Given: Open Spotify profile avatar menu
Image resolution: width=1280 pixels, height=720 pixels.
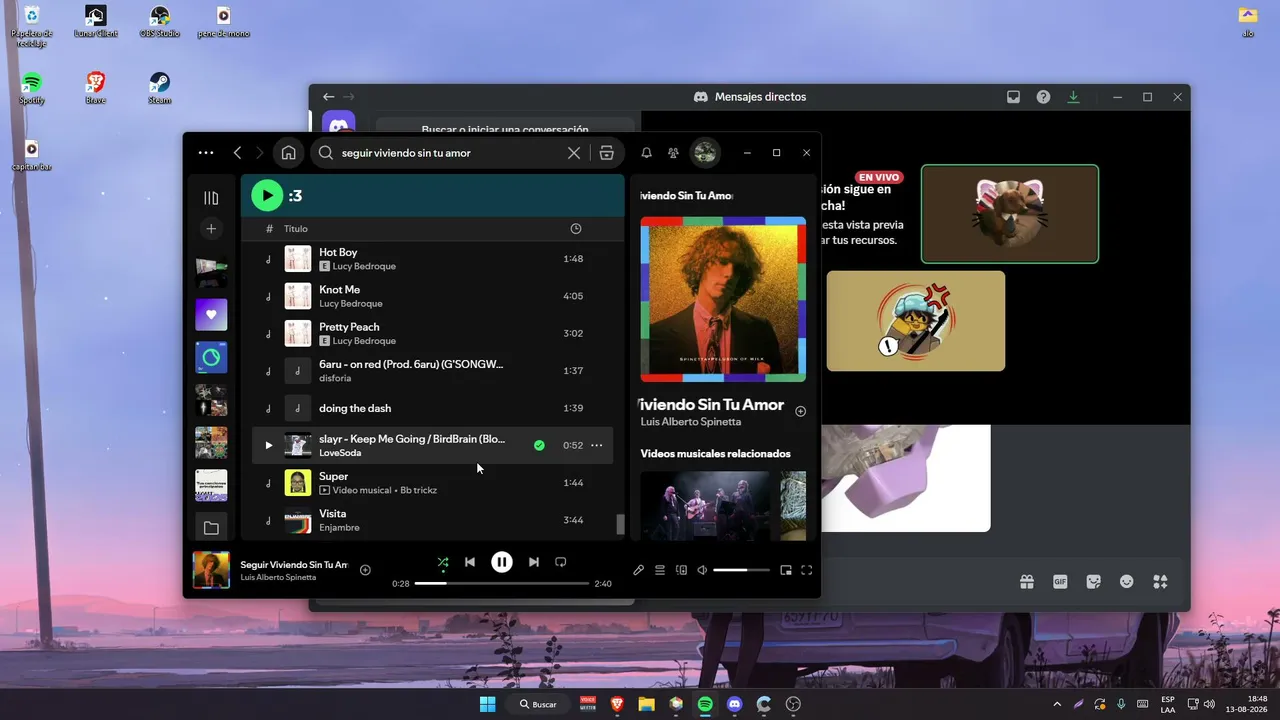Looking at the screenshot, I should 705,153.
